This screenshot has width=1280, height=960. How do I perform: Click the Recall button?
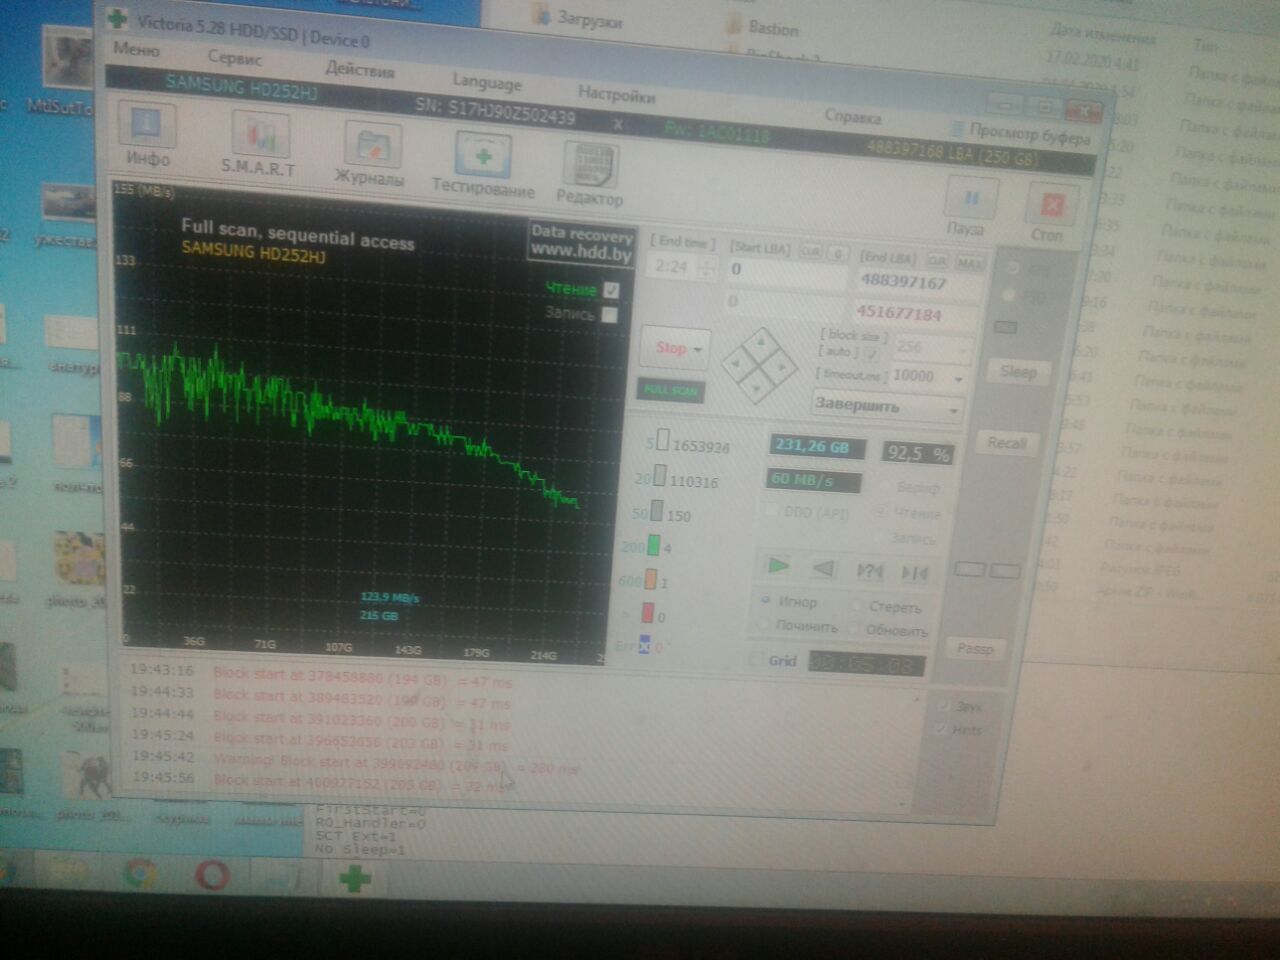coord(1007,443)
